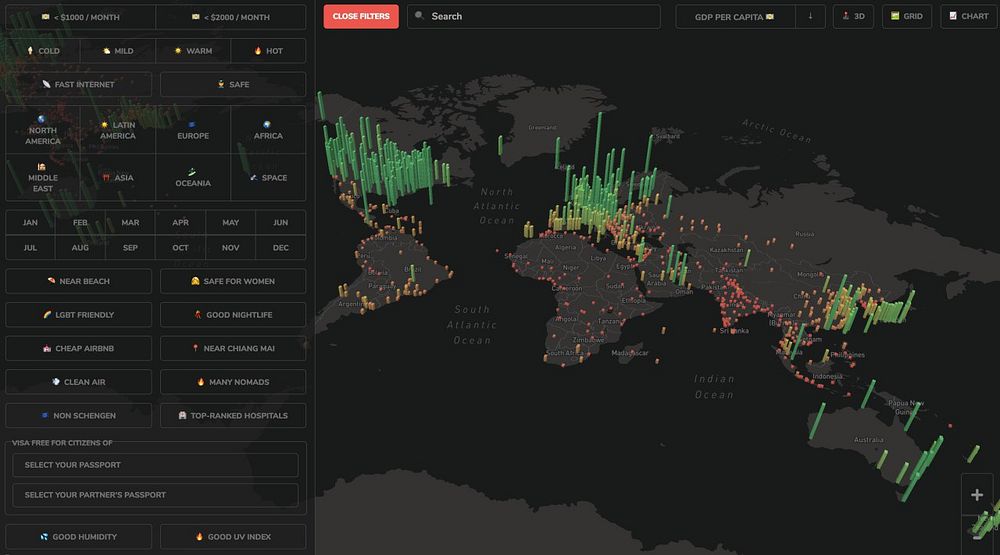The image size is (1000, 555).
Task: Close the filters panel
Action: (x=361, y=17)
